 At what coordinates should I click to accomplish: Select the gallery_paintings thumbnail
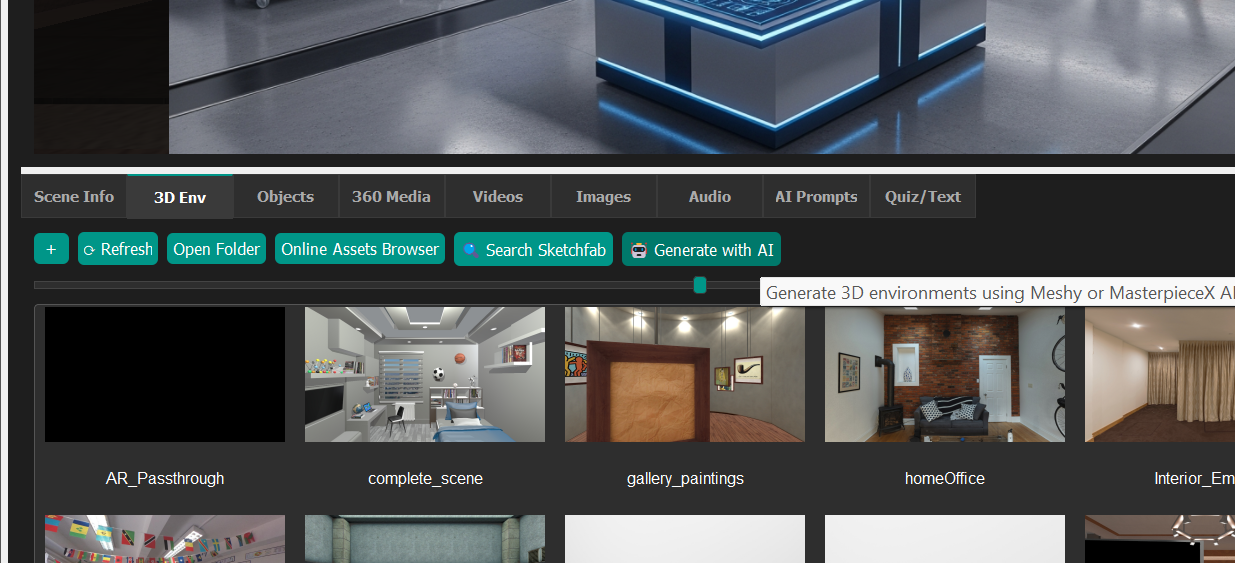[685, 374]
